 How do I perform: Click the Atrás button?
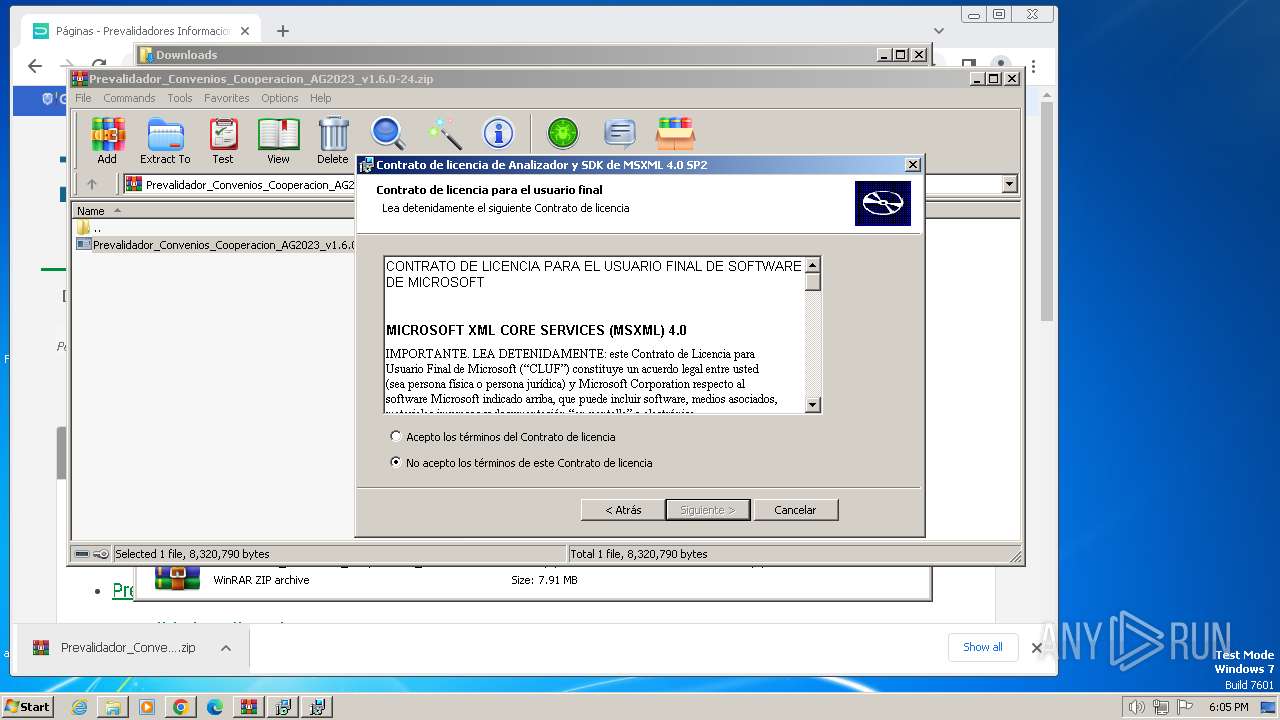(623, 510)
